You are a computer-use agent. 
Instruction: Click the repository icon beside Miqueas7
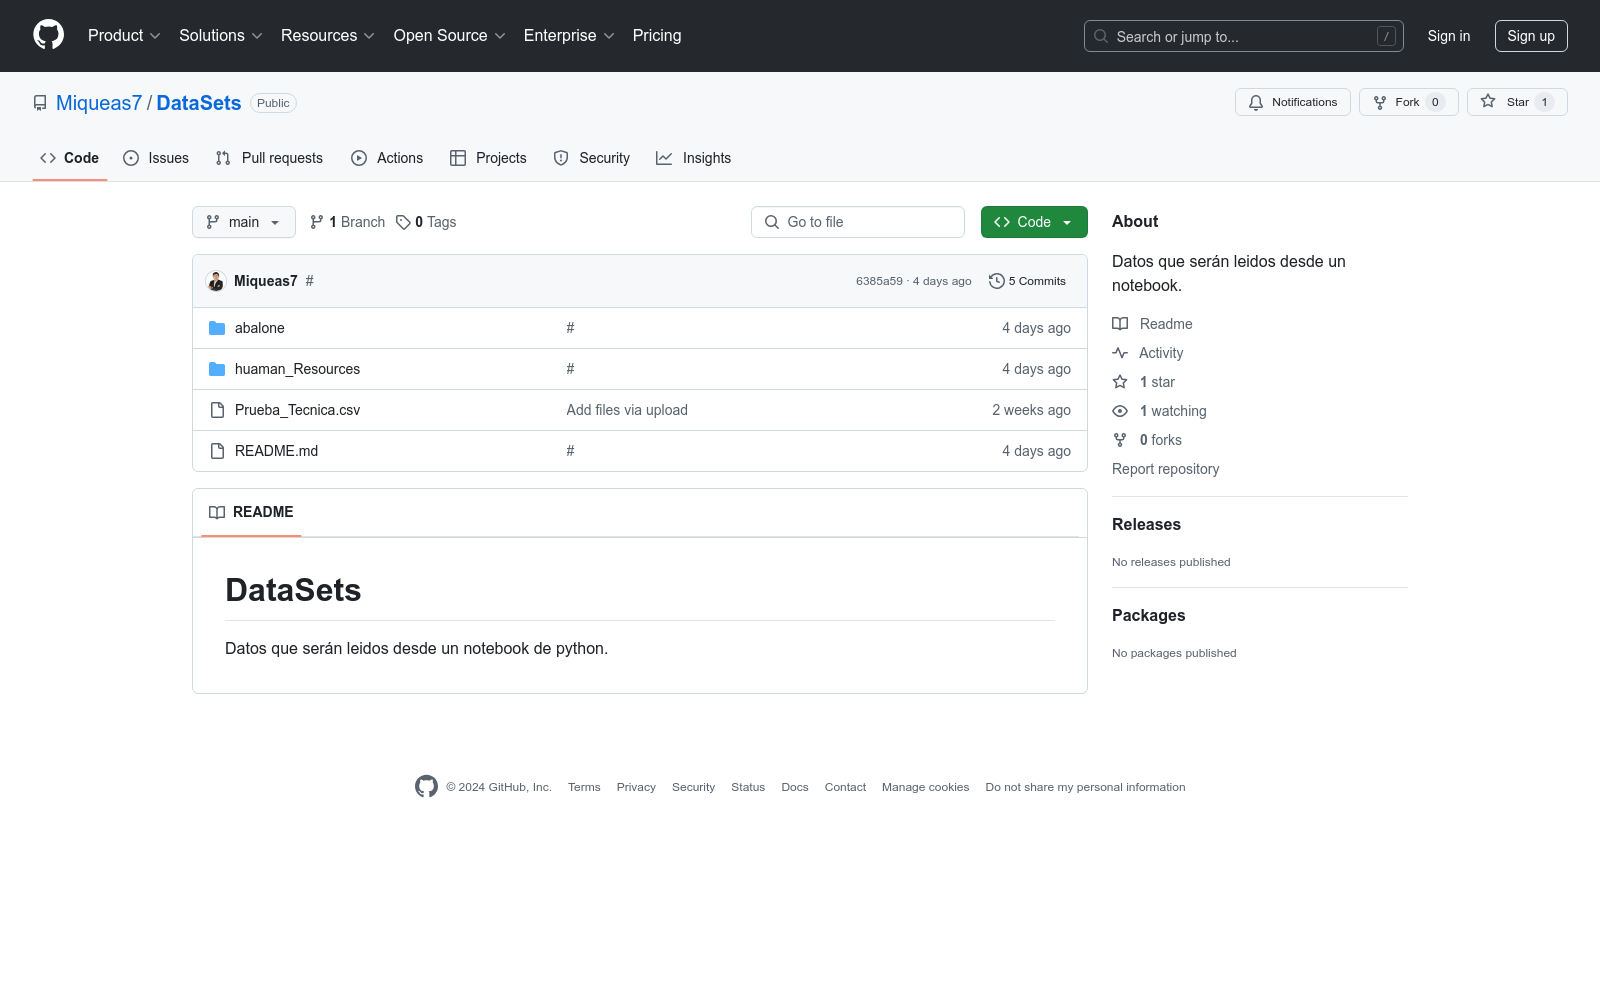pyautogui.click(x=40, y=103)
